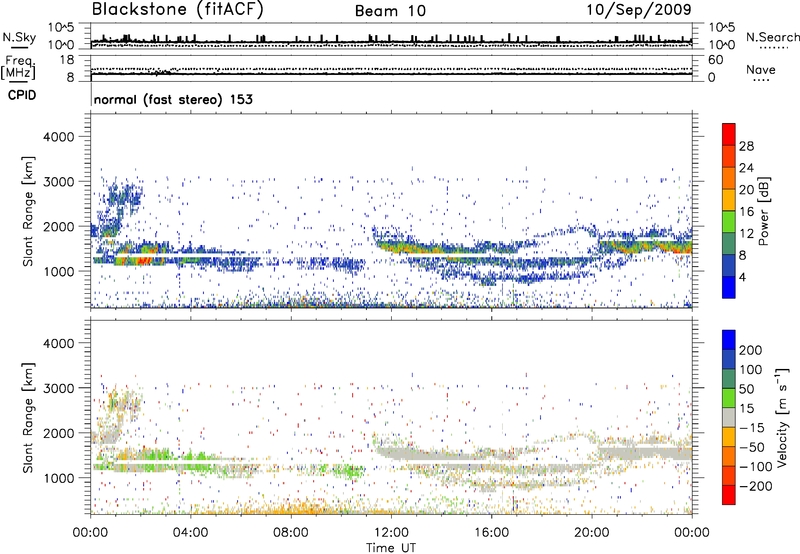
Task: Pick the light green 12–16 dB power colorbar segment
Action: tap(729, 222)
